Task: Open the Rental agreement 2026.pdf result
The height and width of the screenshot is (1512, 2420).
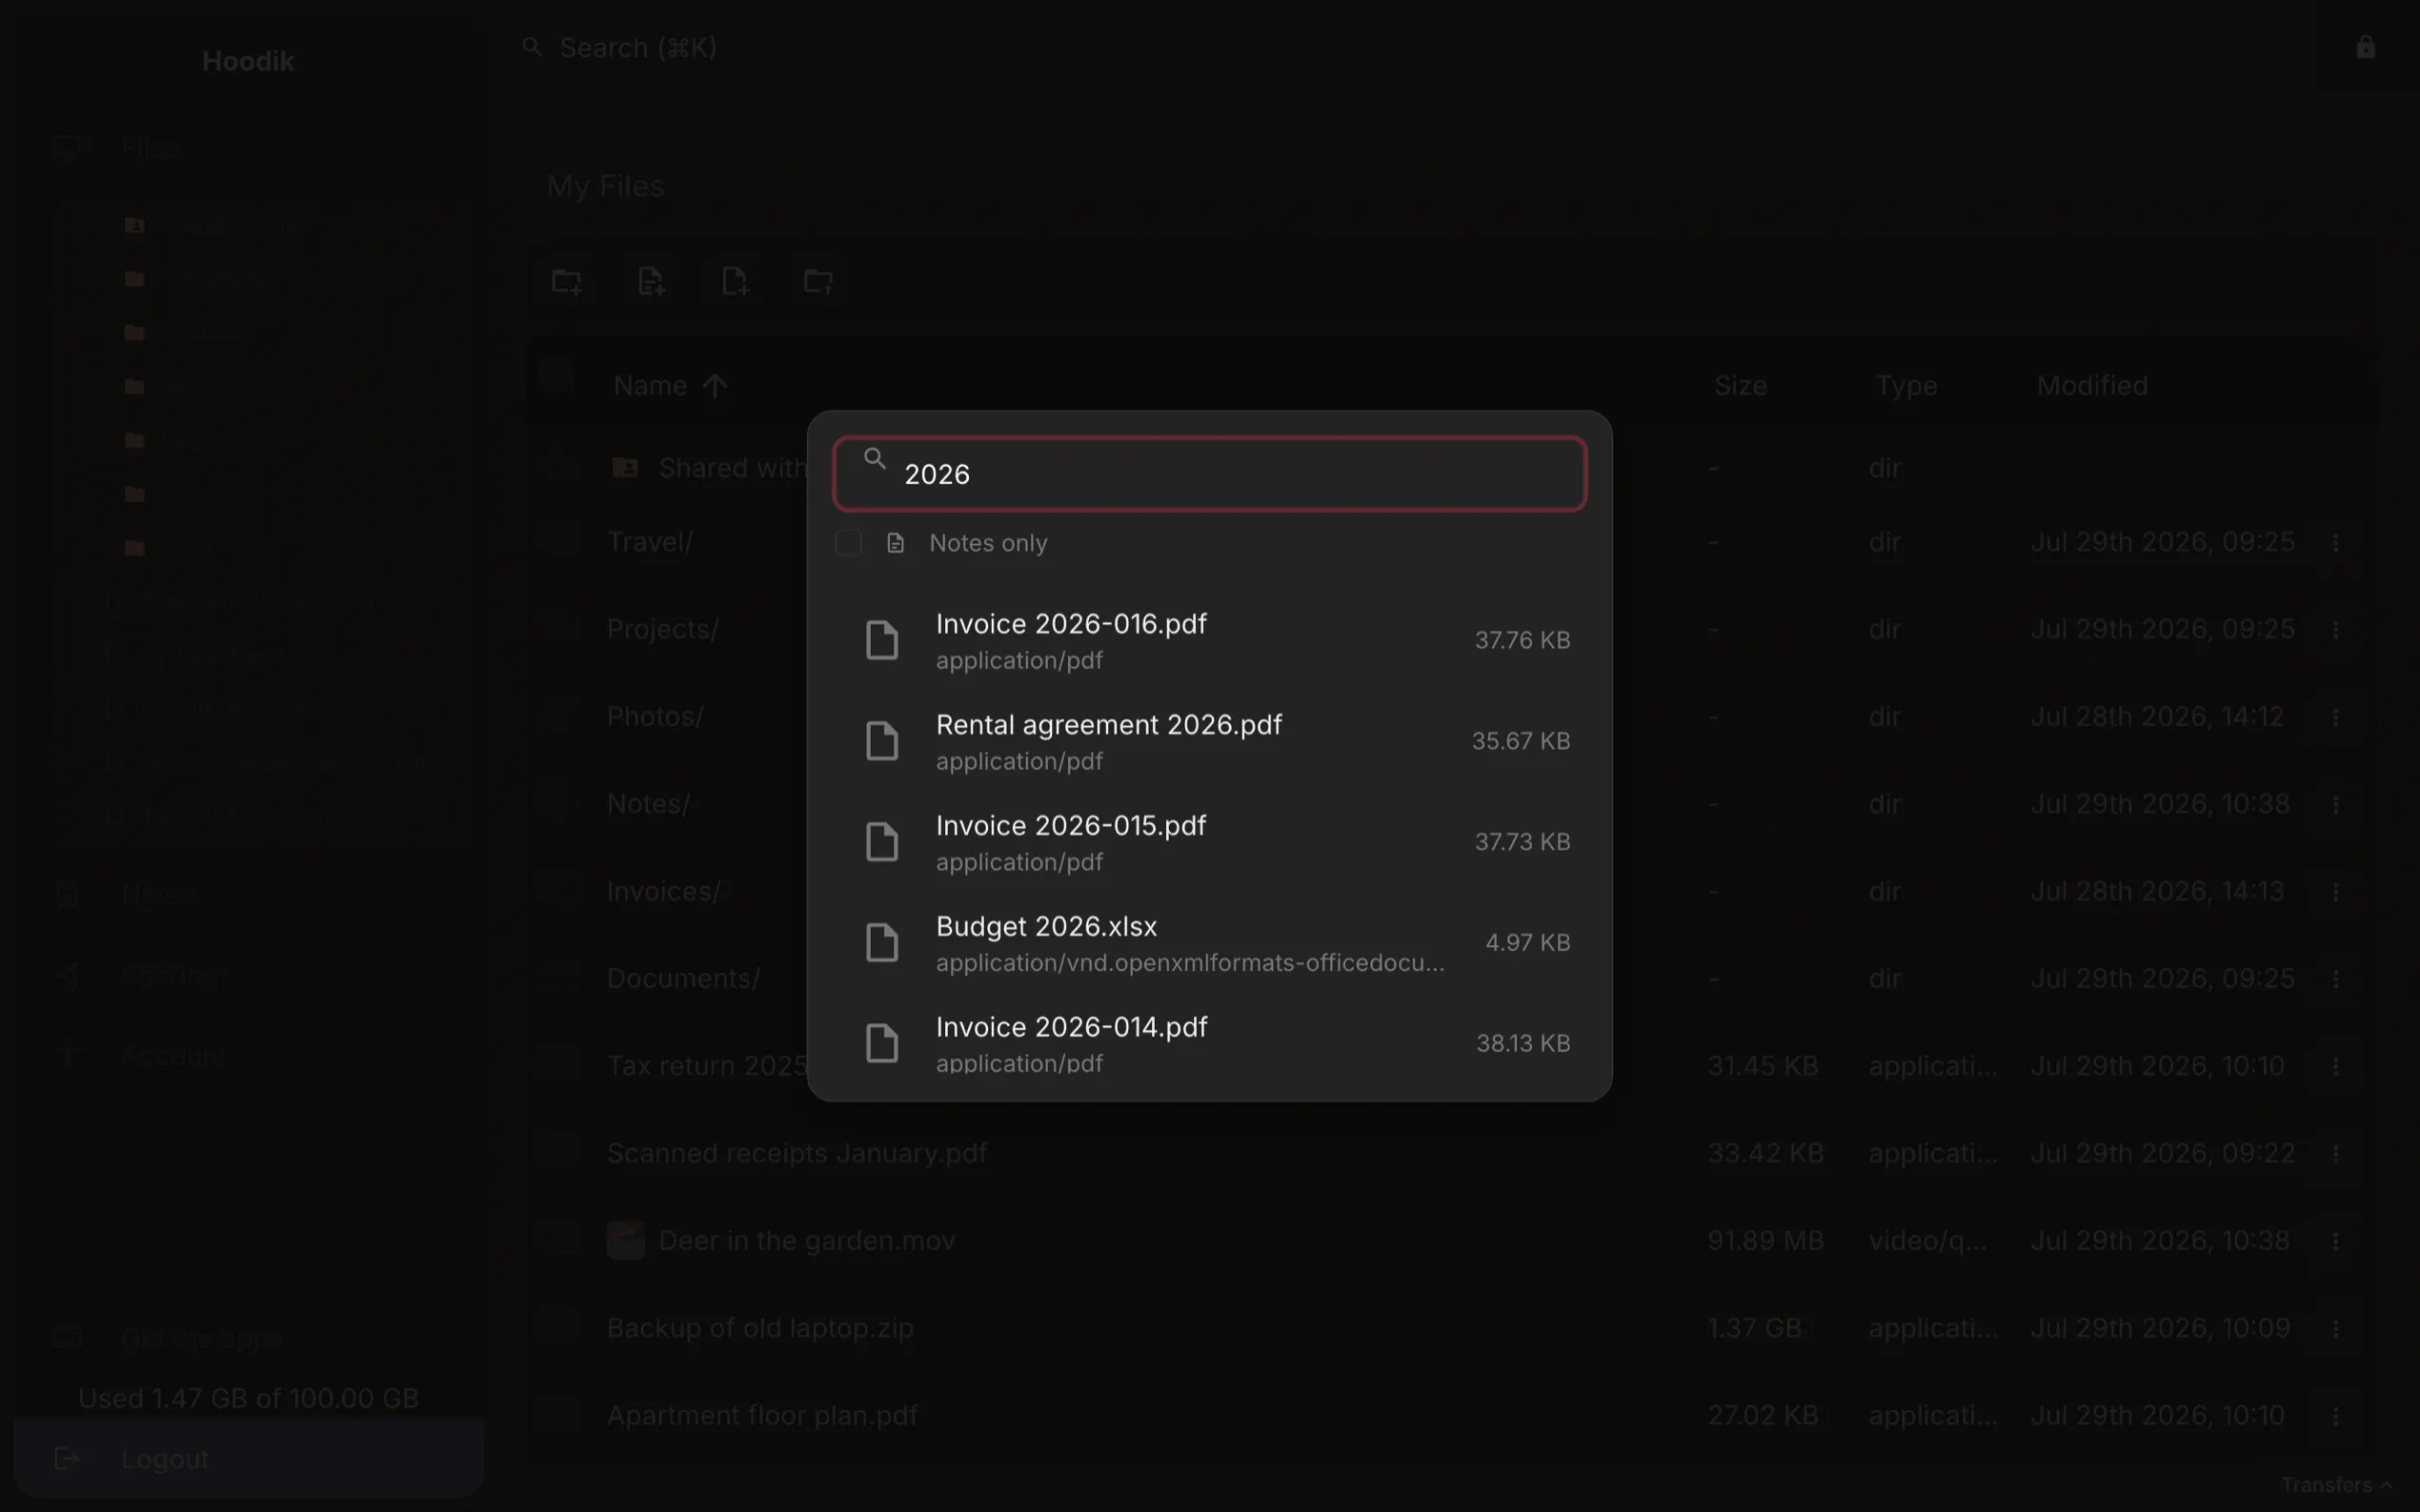Action: (1210, 741)
